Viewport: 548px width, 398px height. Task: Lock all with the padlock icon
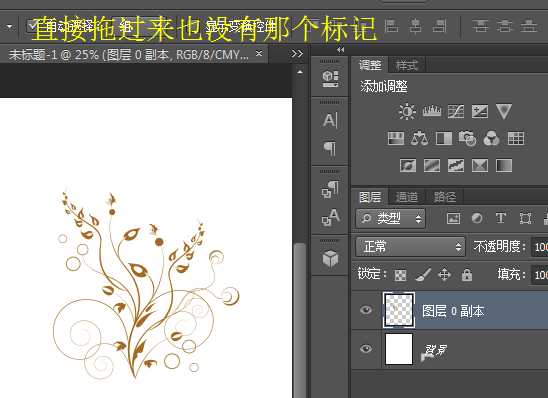click(x=467, y=275)
